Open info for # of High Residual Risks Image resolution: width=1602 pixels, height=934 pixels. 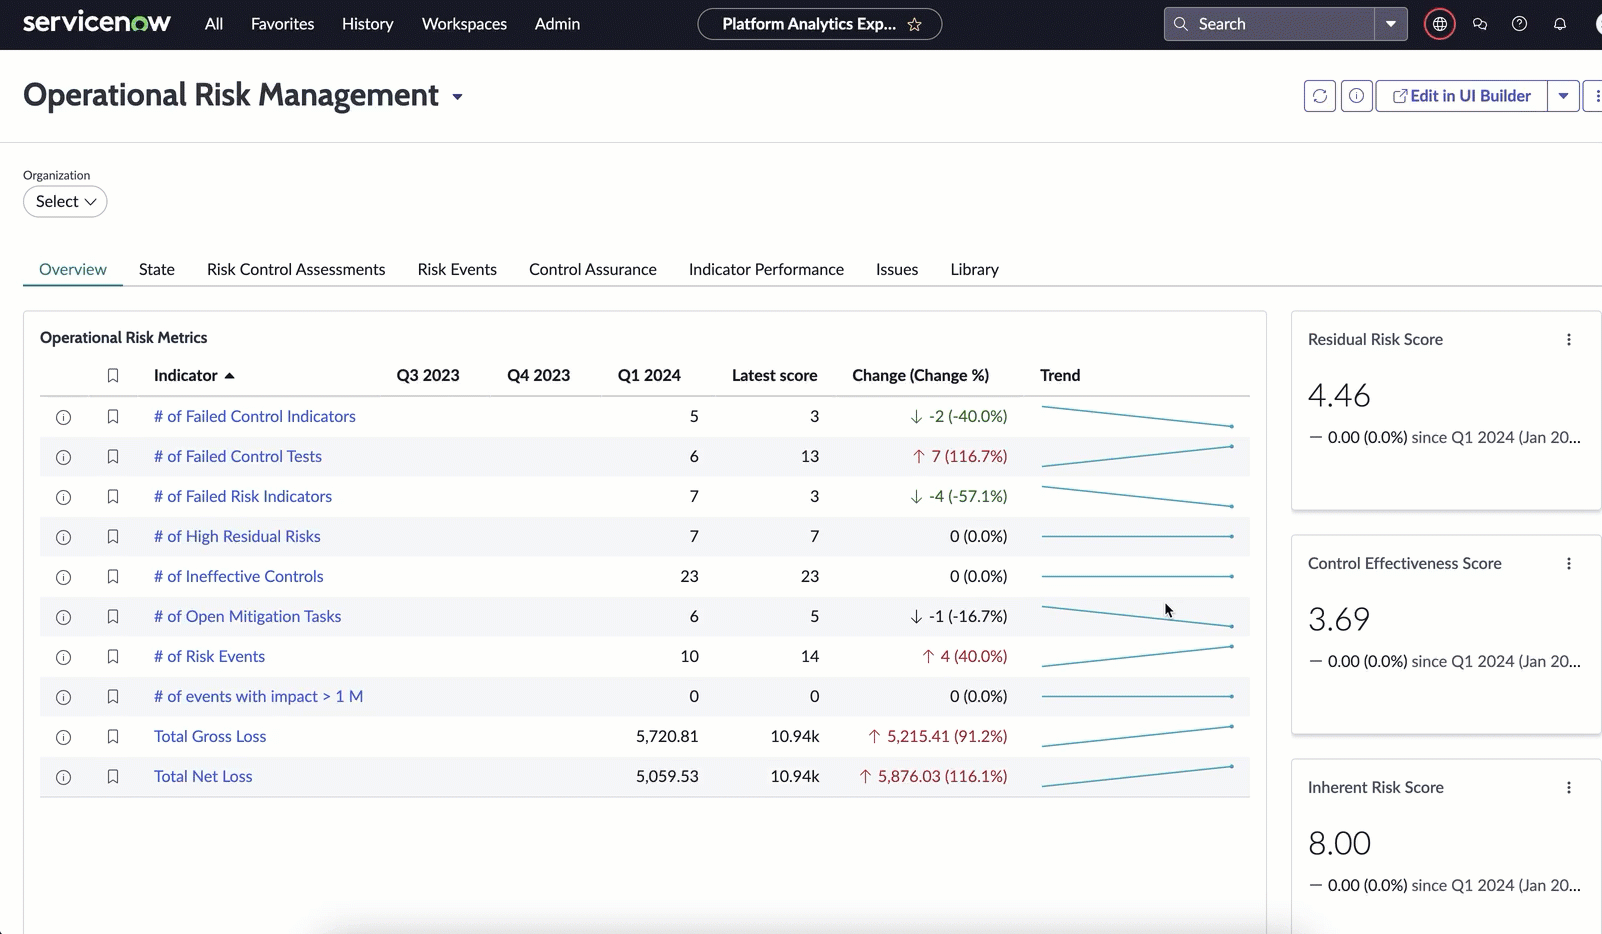(x=63, y=537)
